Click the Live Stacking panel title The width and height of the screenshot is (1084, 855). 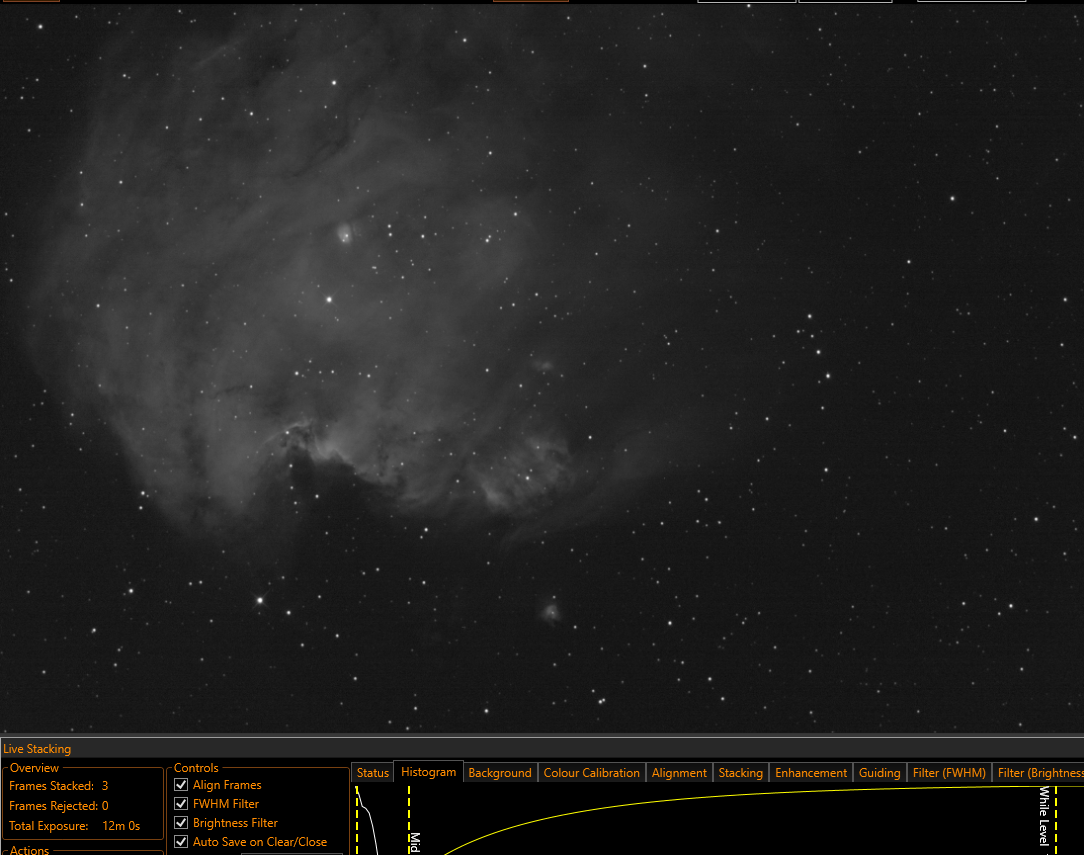tap(37, 749)
